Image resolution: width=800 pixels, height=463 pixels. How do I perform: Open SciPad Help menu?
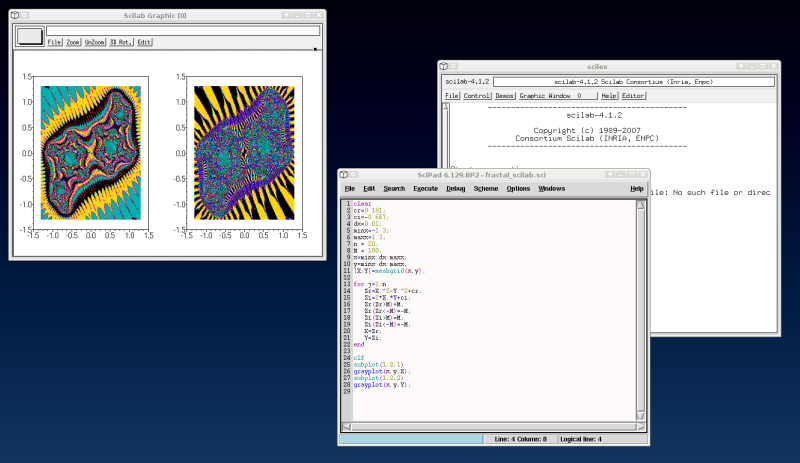[x=637, y=188]
